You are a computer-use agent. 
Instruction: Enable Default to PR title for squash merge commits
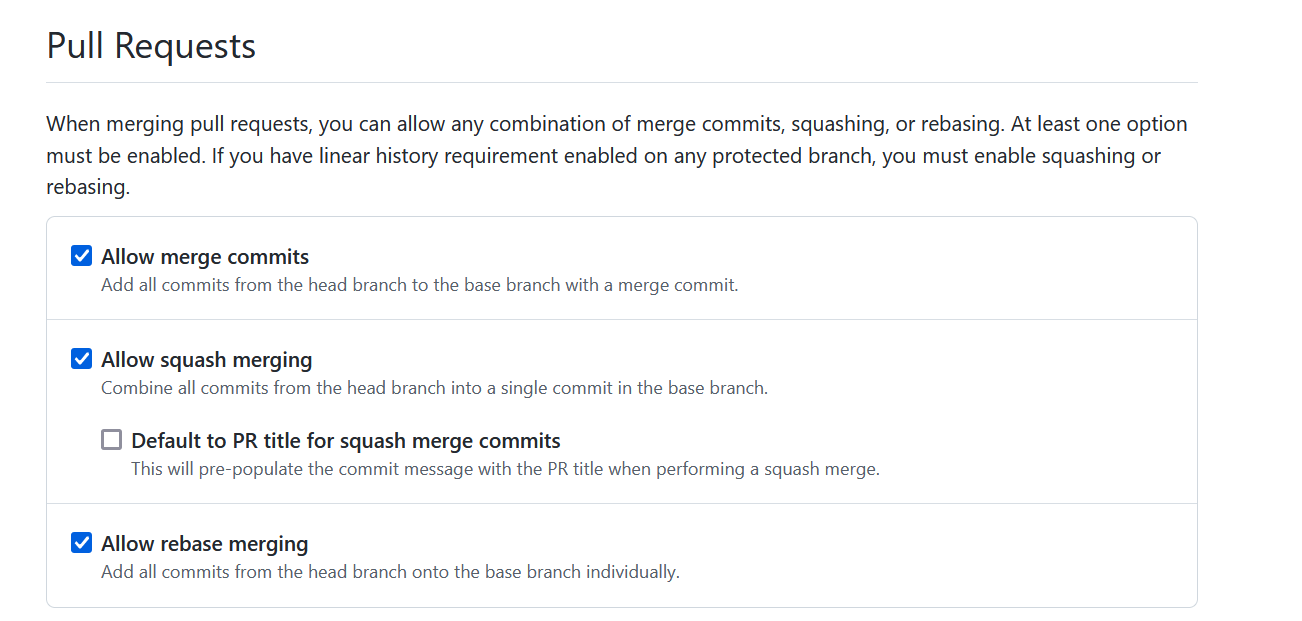point(111,439)
